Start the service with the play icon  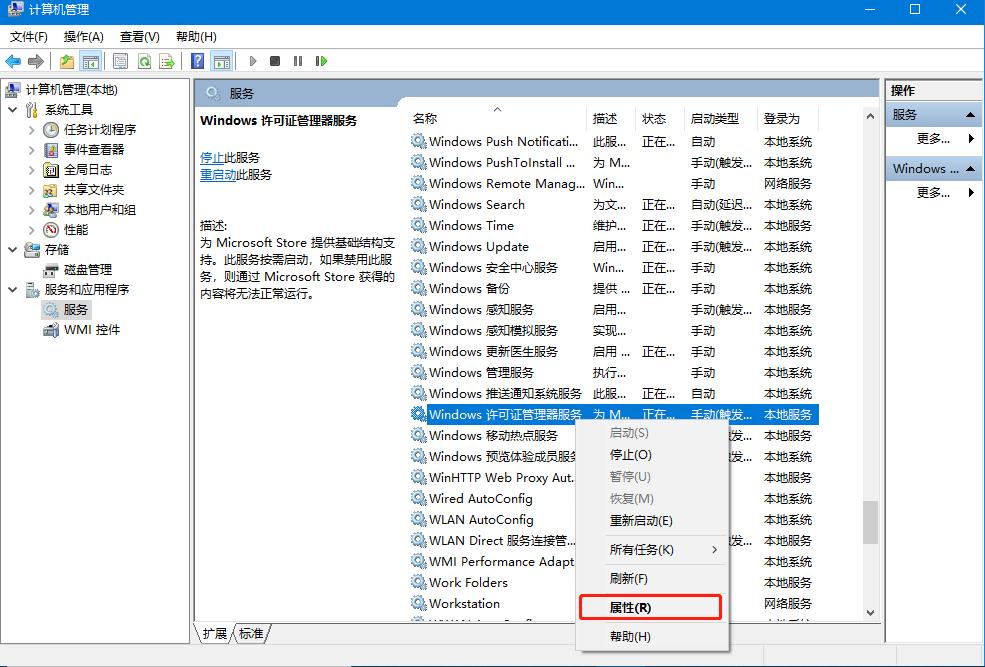pyautogui.click(x=252, y=61)
